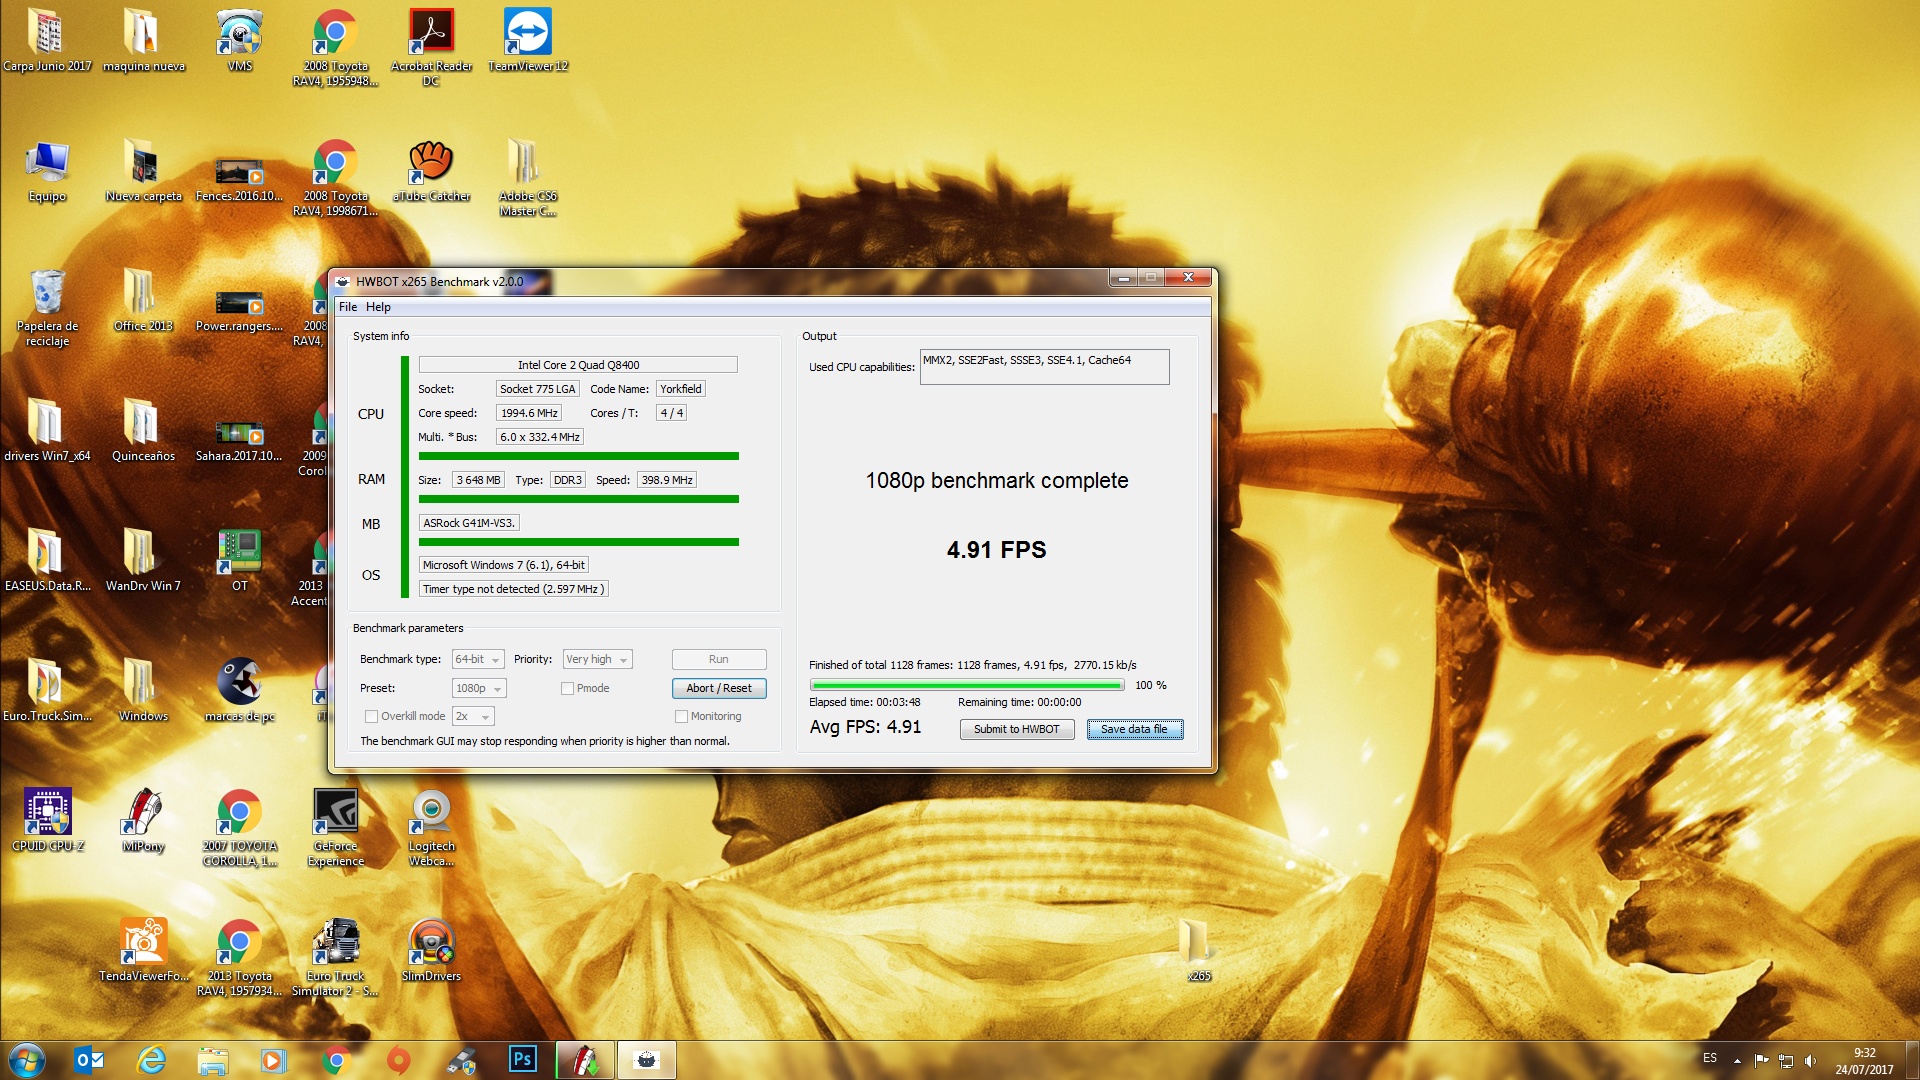Image resolution: width=1920 pixels, height=1080 pixels.
Task: Launch the OT desktop shortcut
Action: (x=239, y=561)
